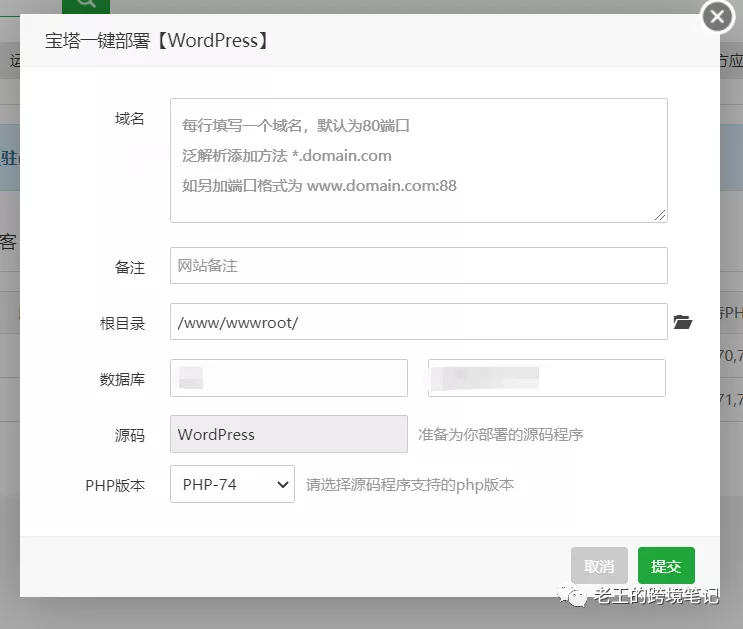Click the 请选择源码程序支持的php版本 hint text
This screenshot has height=629, width=743.
(410, 485)
